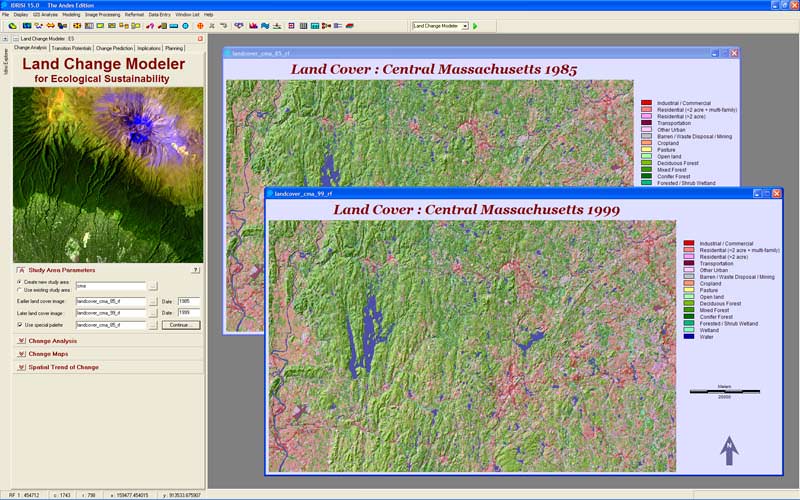The height and width of the screenshot is (500, 800).
Task: Click the red Industrial / Commercial swatch in 1999 legend
Action: (x=689, y=243)
